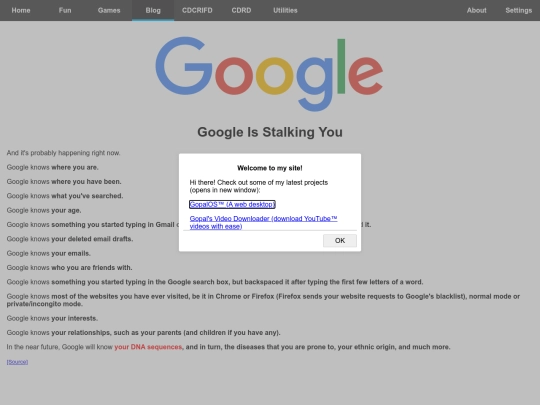Viewport: 540px width, 405px height.
Task: Click the Google Is Stalking You heading
Action: click(x=270, y=132)
